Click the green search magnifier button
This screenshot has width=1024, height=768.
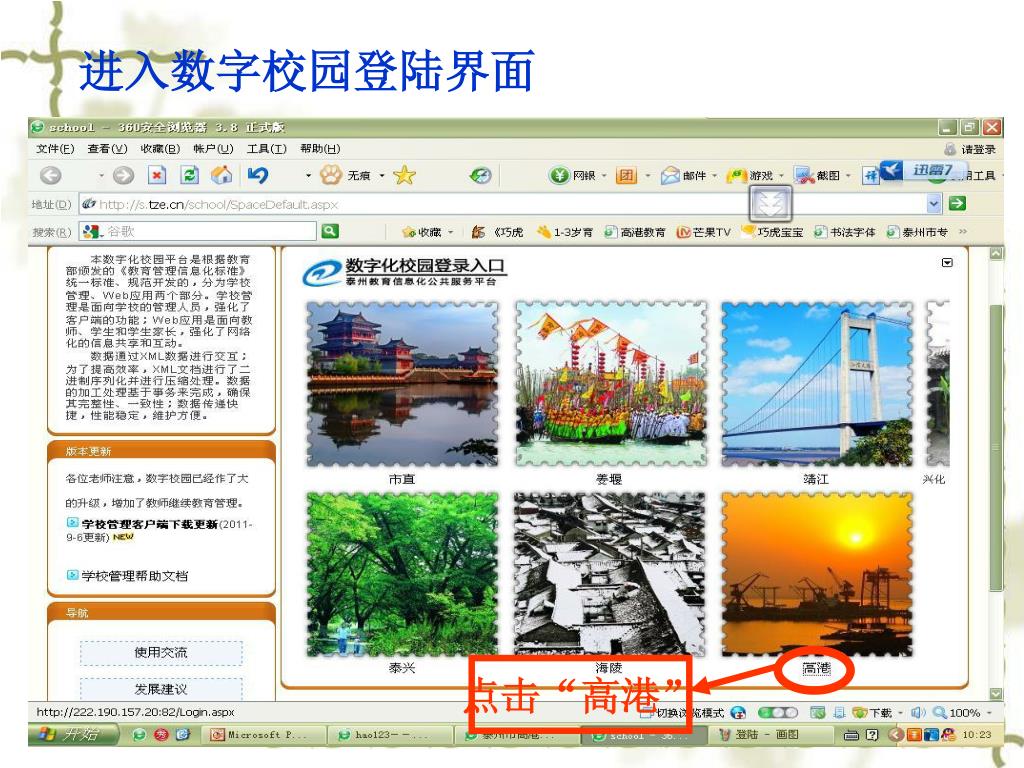(330, 231)
